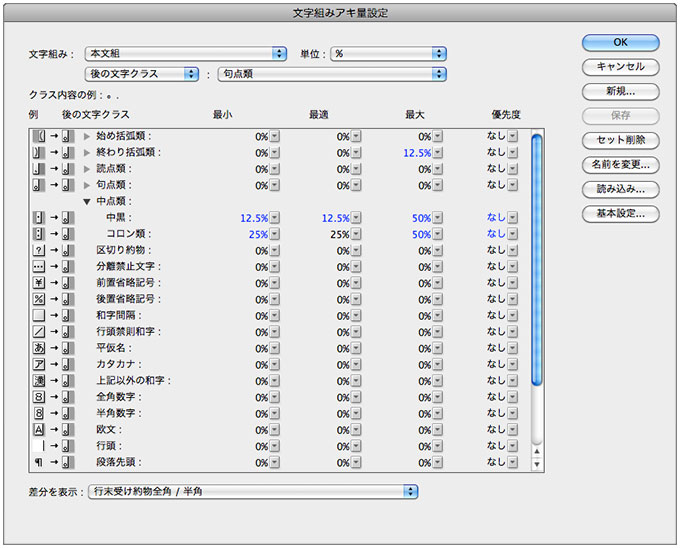The image size is (680, 548).
Task: Expand the 始め括弧類 disclosure triangle
Action: coord(87,136)
